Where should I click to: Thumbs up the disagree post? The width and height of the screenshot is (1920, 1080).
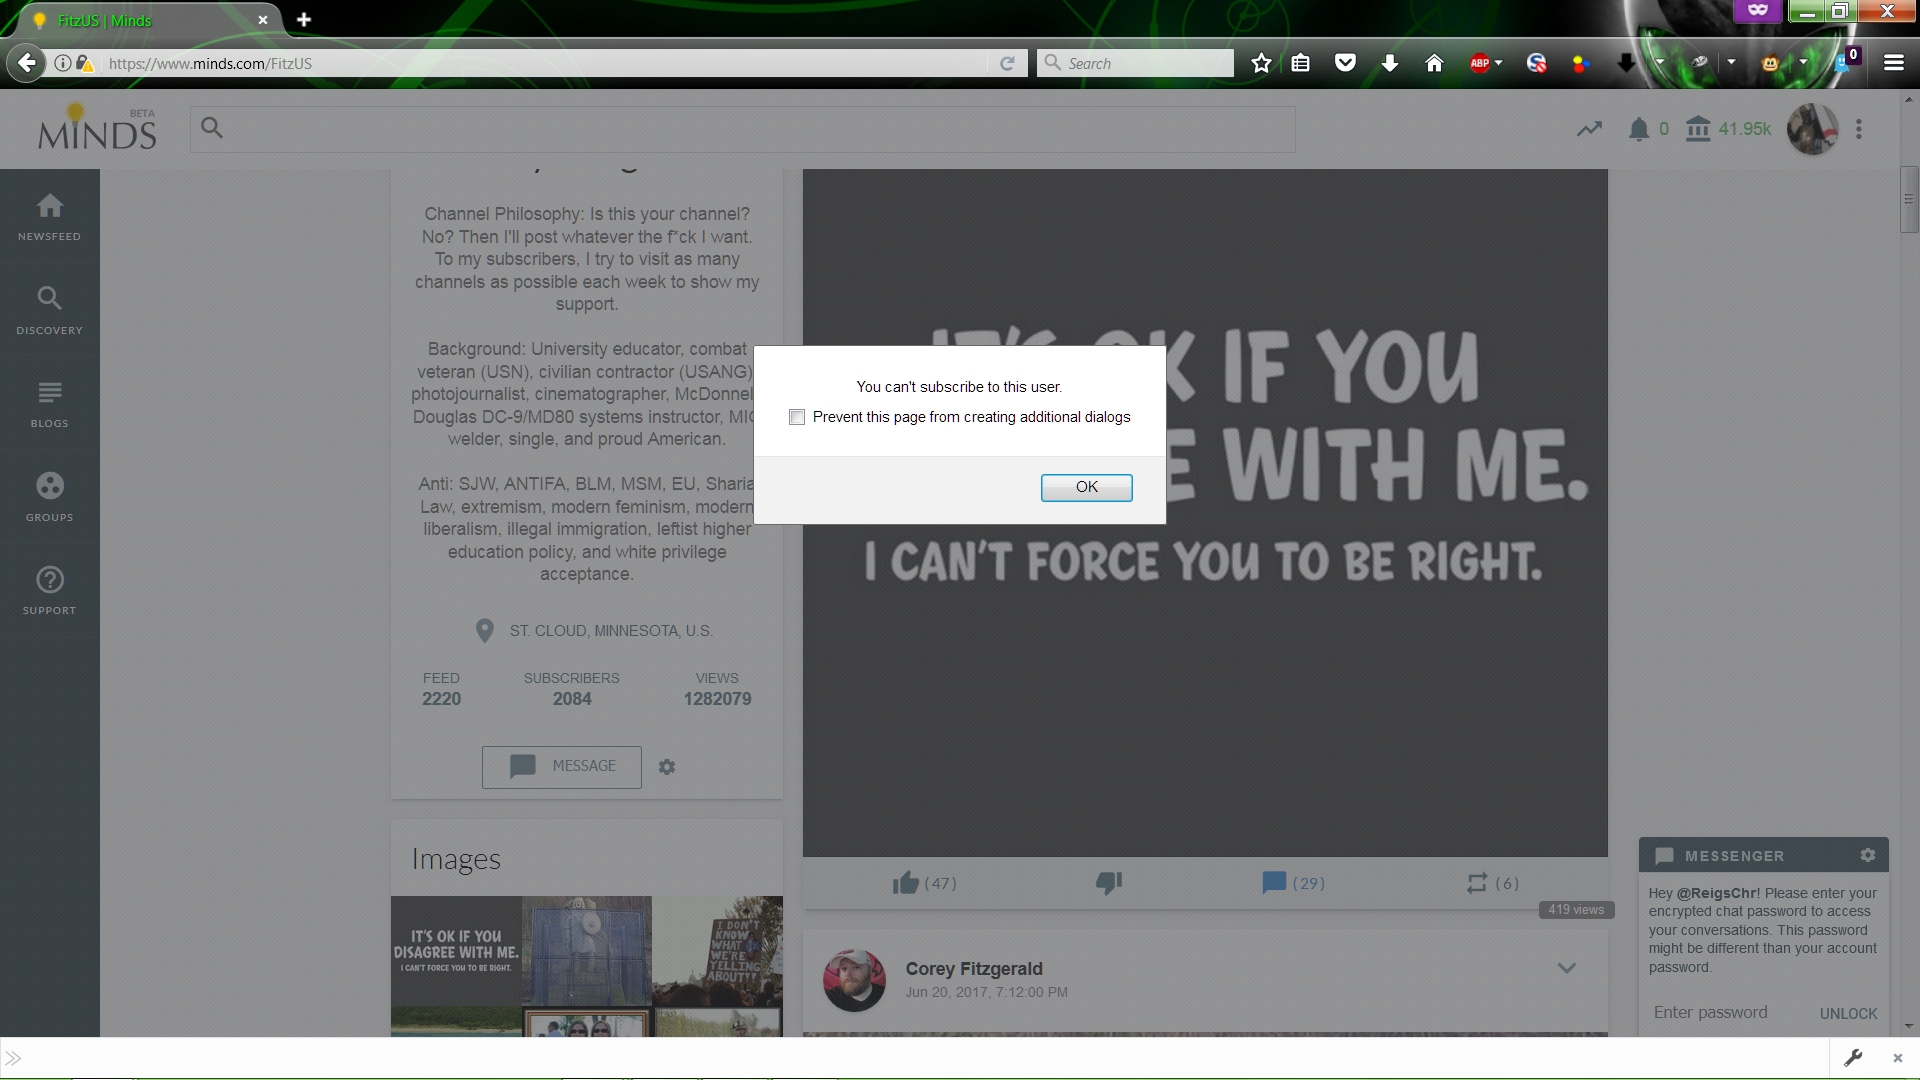pyautogui.click(x=905, y=883)
